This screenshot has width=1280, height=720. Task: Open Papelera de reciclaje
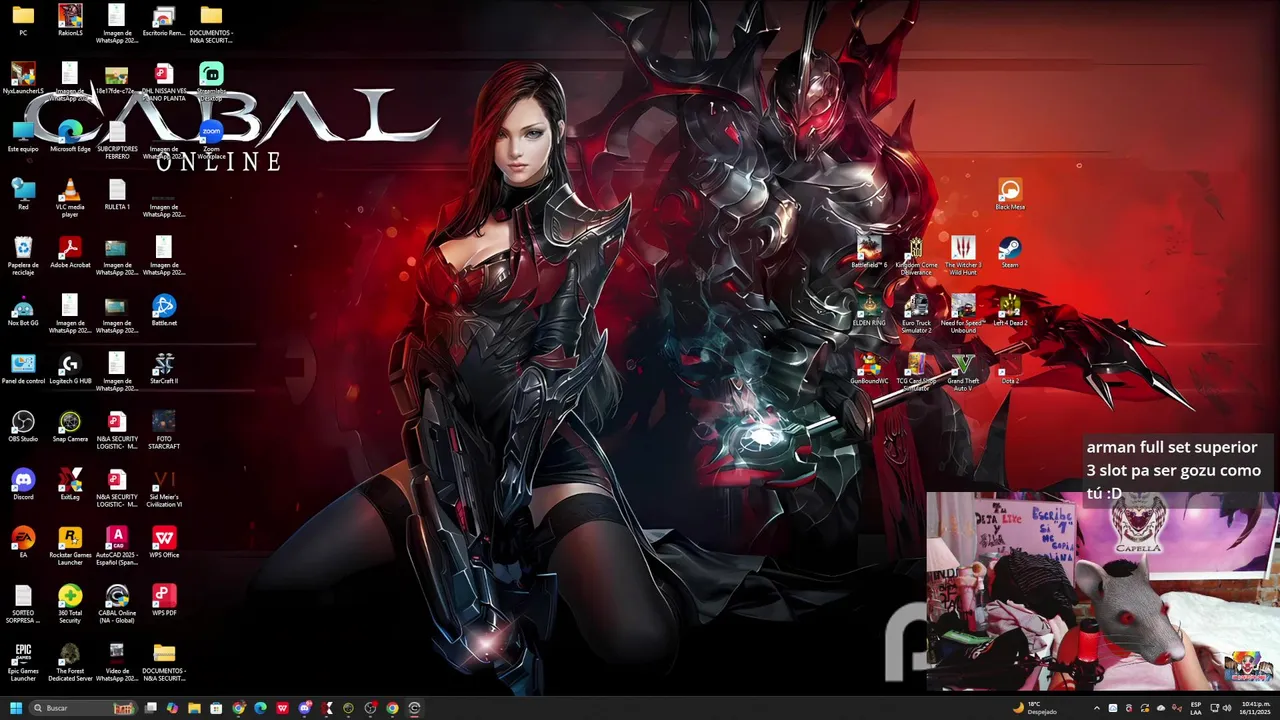click(x=23, y=255)
